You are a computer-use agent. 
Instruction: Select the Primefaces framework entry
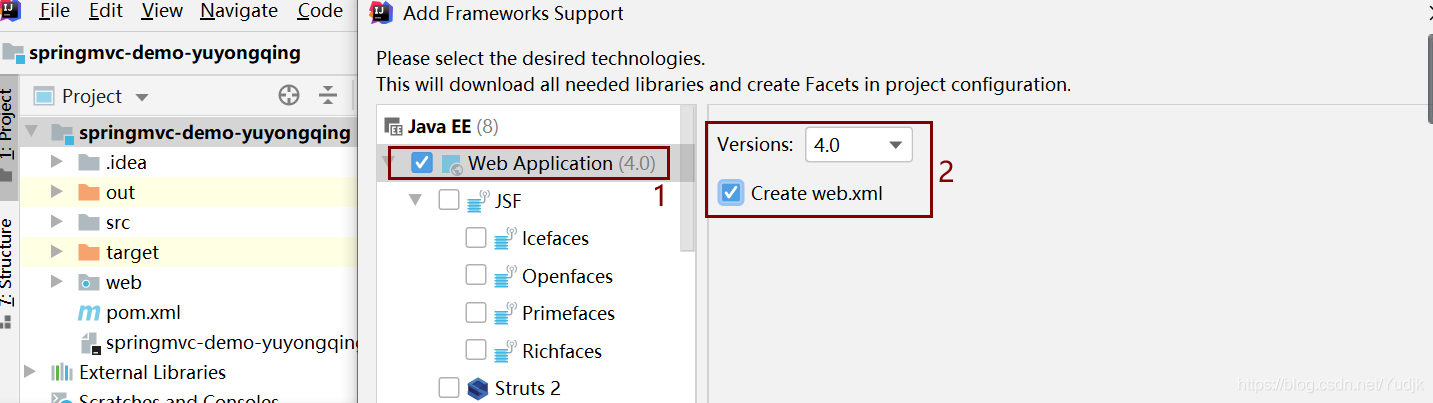pyautogui.click(x=568, y=314)
